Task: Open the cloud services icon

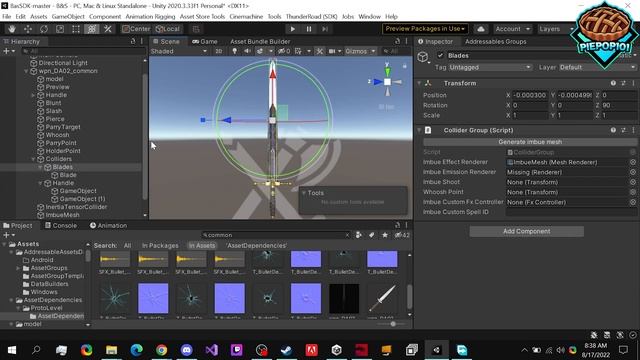Action: (x=481, y=29)
